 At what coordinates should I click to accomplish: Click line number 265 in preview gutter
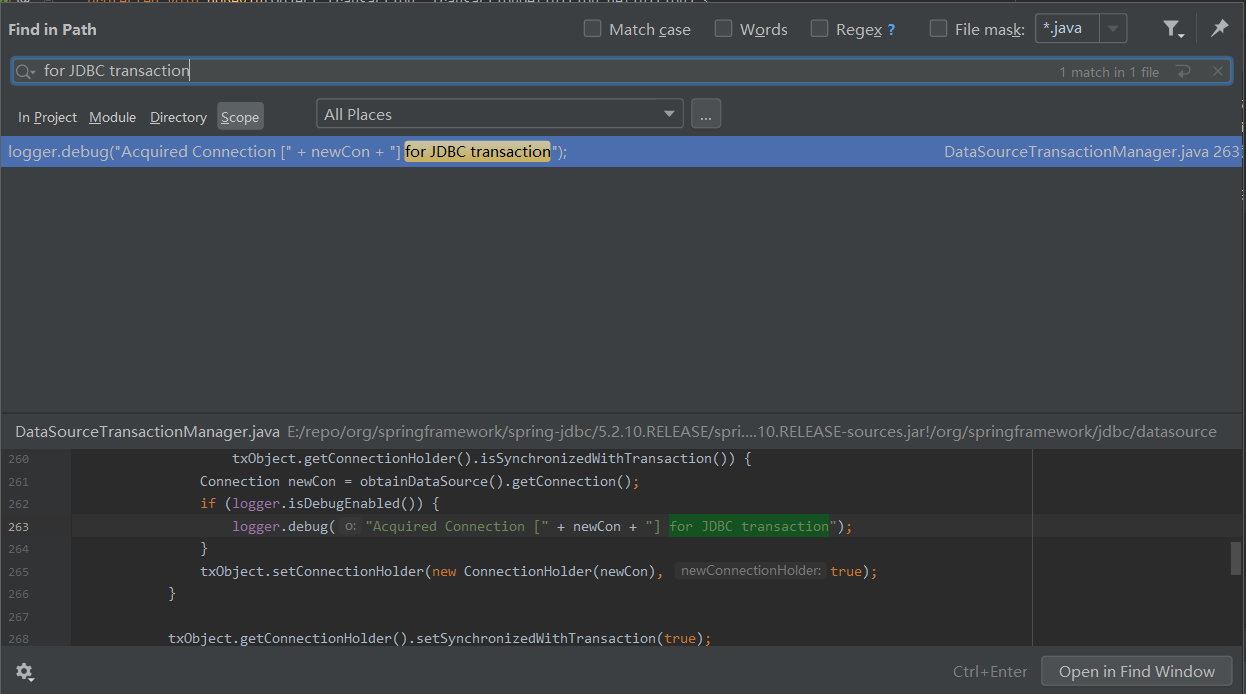(x=19, y=572)
